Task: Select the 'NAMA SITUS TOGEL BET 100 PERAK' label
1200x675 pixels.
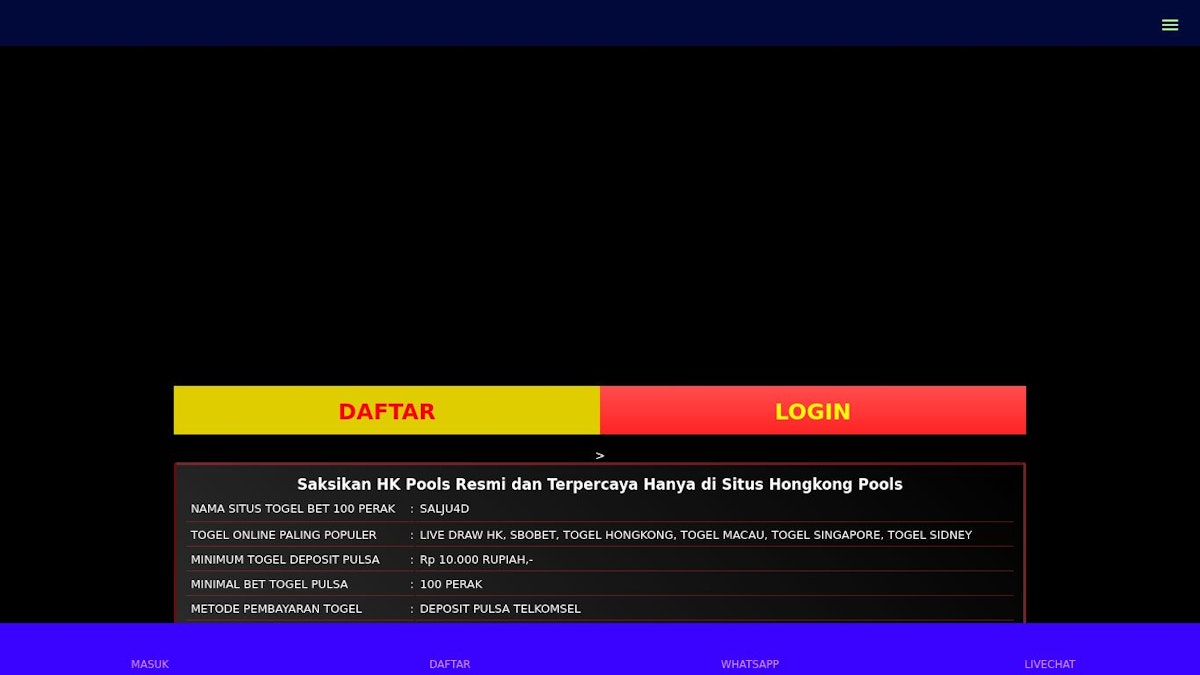Action: (293, 509)
